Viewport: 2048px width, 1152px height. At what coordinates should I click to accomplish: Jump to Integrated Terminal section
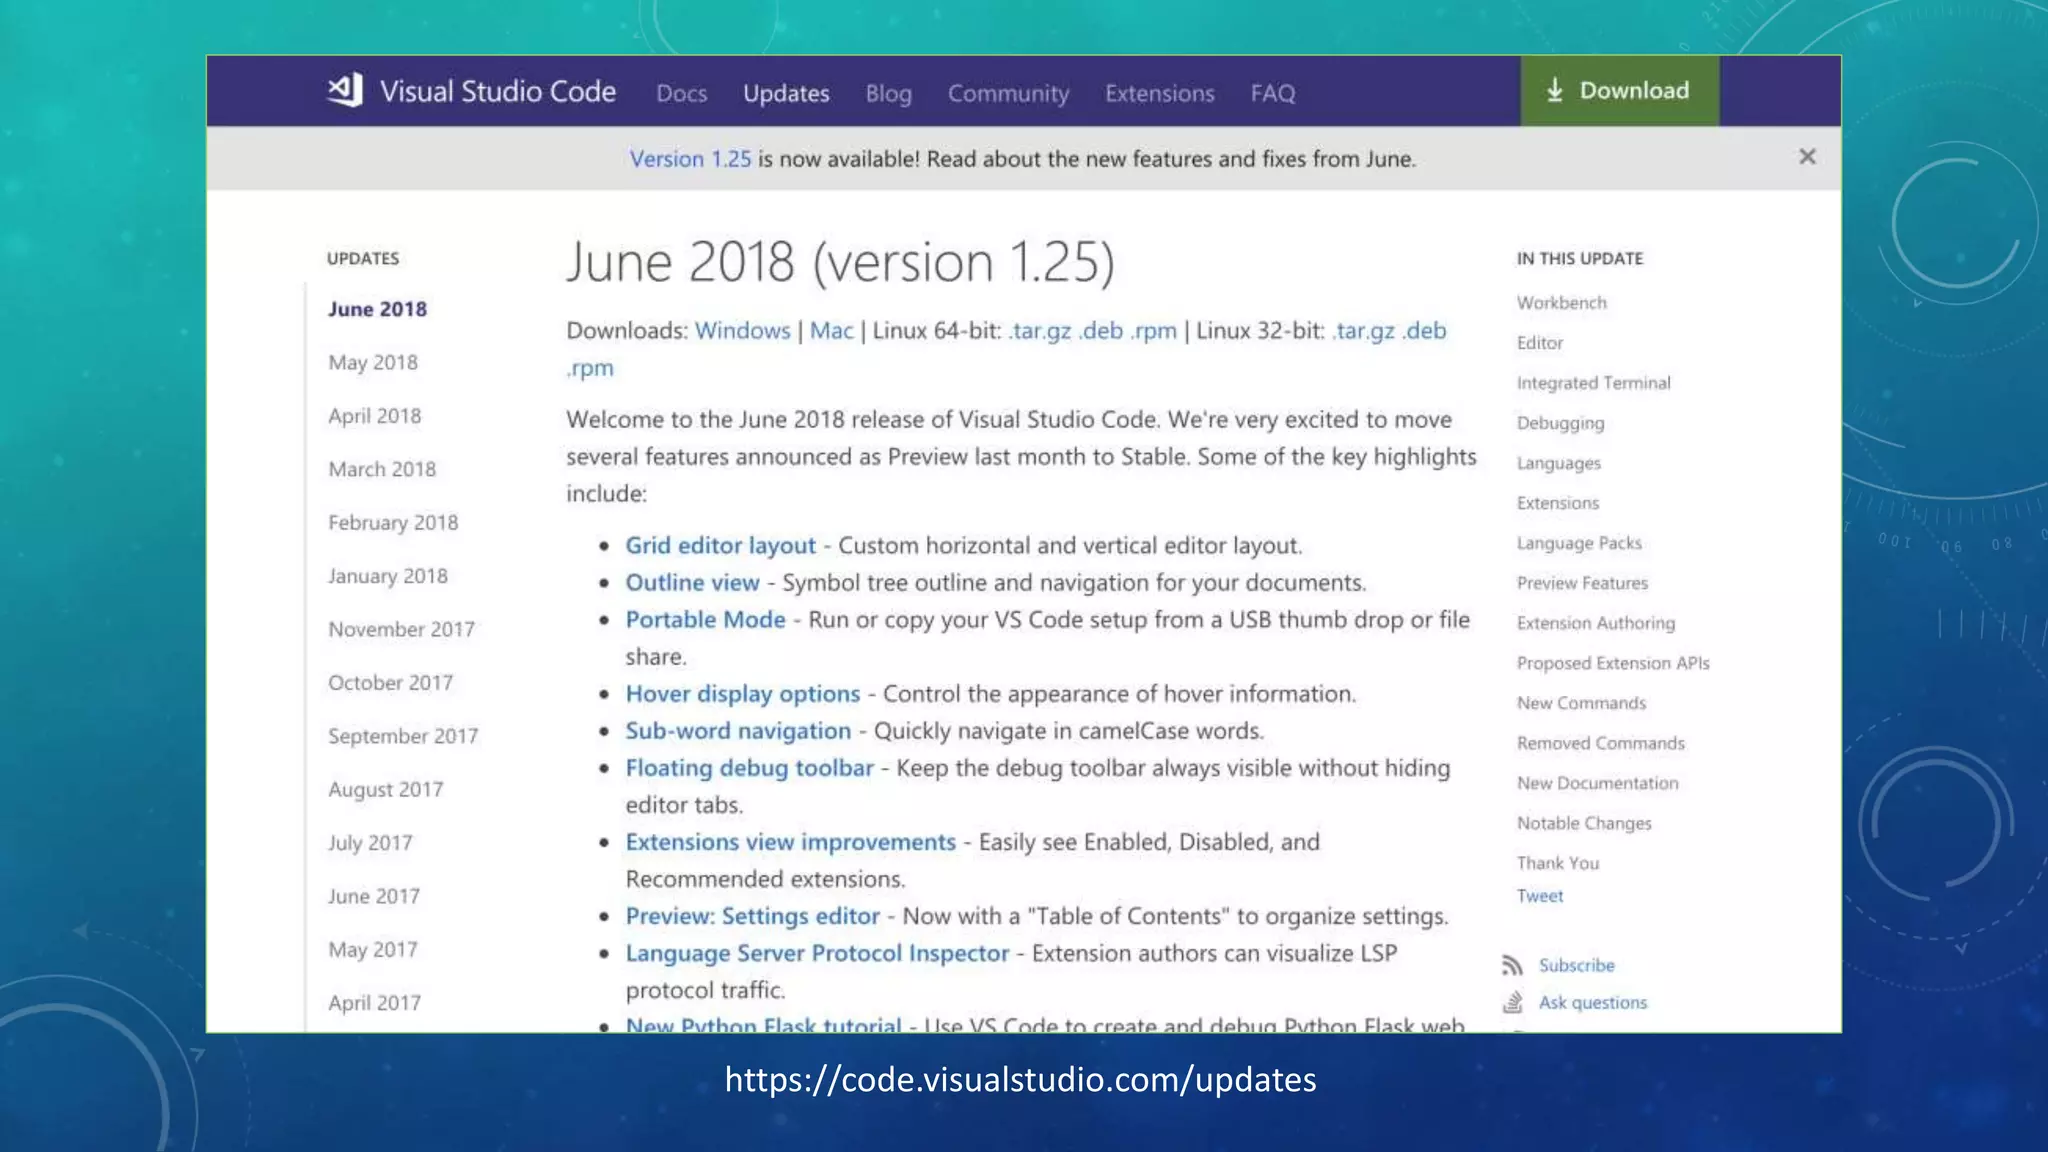1593,383
